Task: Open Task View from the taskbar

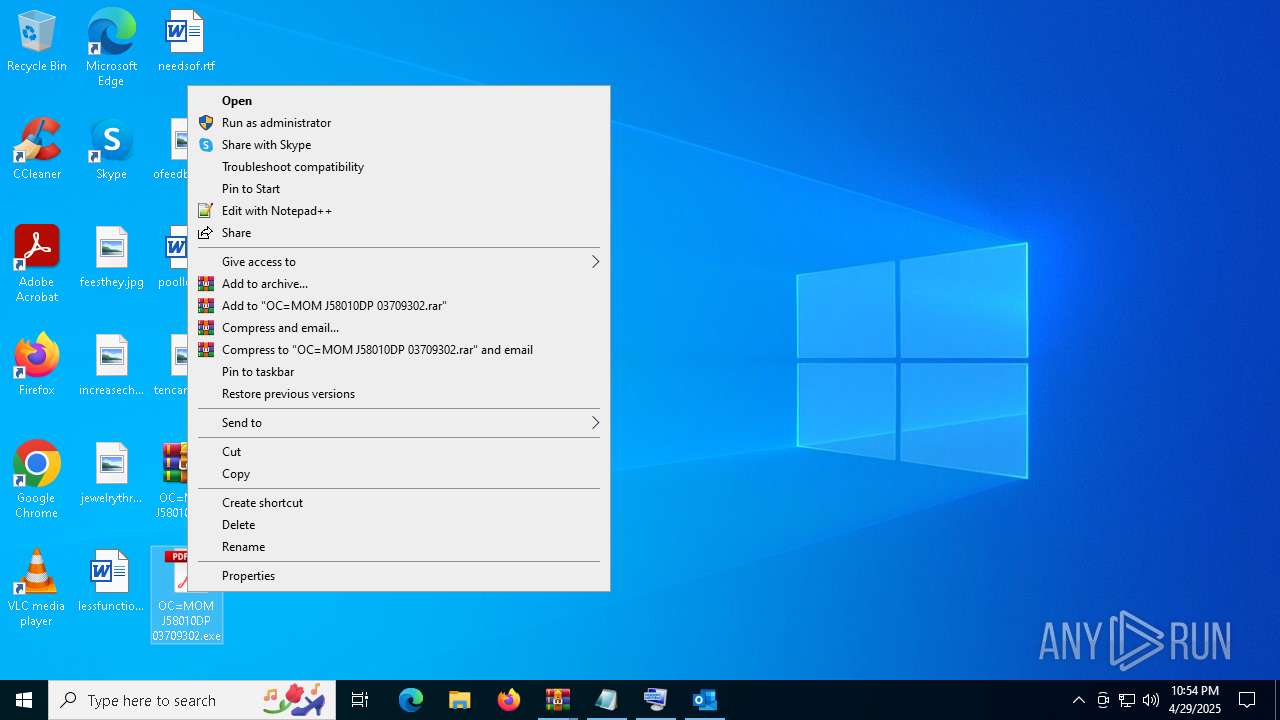Action: 360,700
